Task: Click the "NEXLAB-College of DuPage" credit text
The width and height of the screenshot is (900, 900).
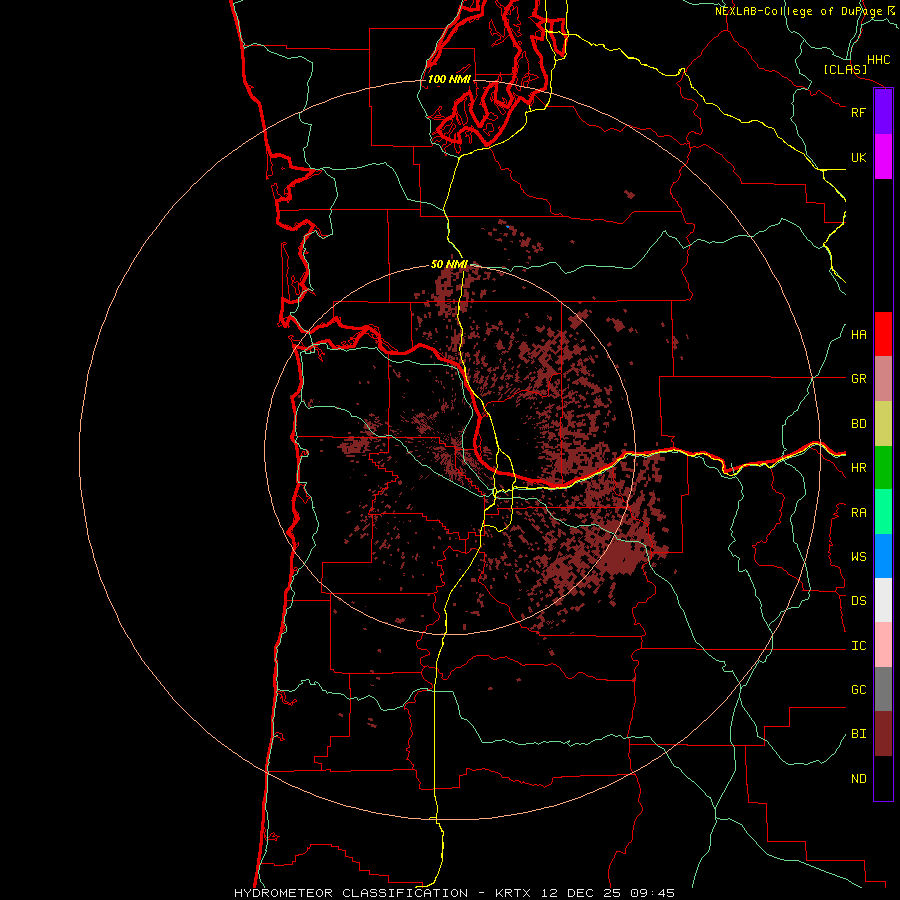Action: coord(798,11)
